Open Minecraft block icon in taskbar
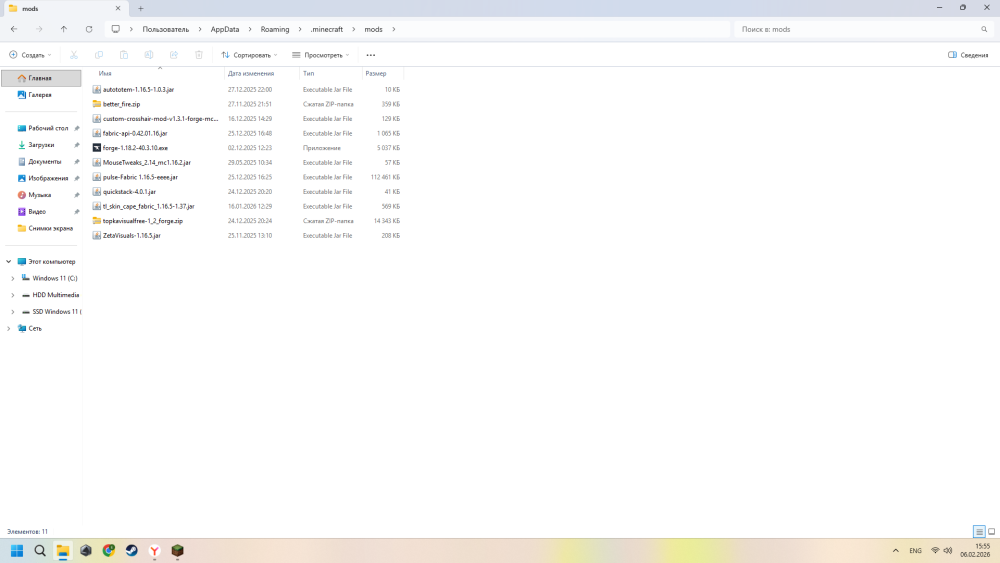This screenshot has height=563, width=1000. coord(177,551)
